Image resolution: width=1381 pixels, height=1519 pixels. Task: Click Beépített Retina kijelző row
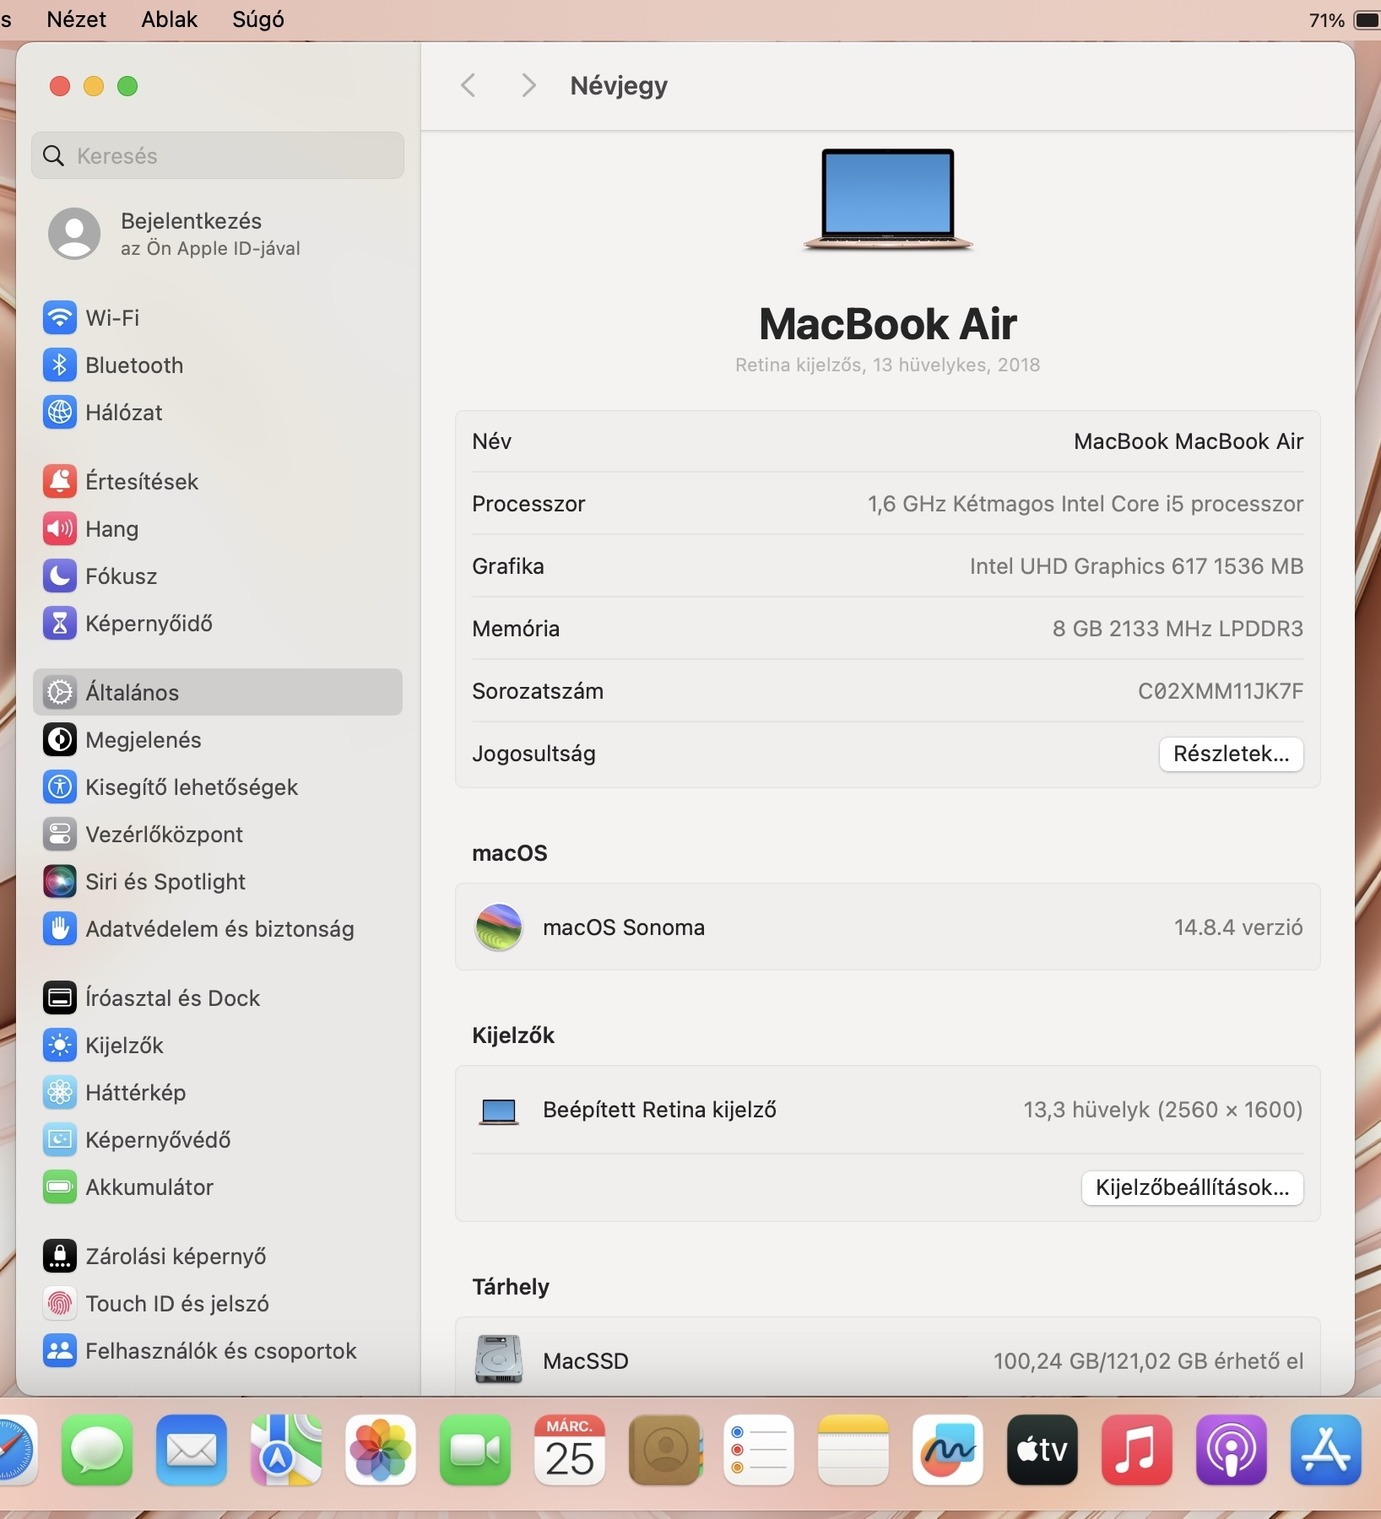tap(888, 1110)
